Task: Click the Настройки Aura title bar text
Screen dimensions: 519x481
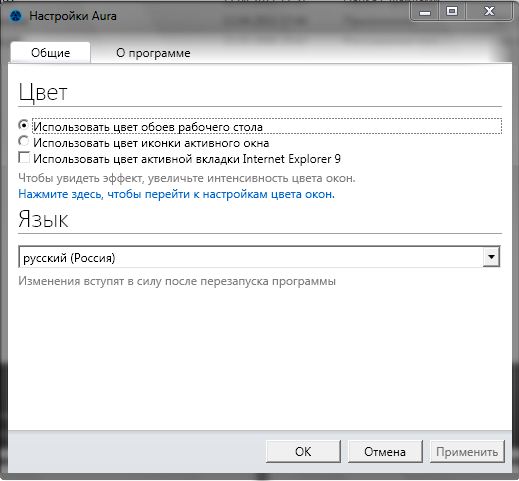Action: (73, 16)
